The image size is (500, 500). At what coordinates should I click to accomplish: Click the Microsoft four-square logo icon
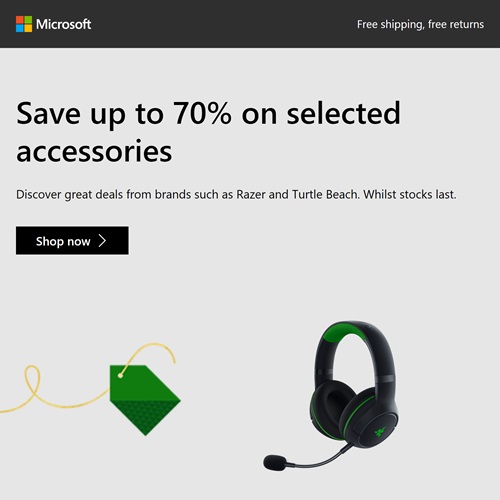[x=24, y=24]
